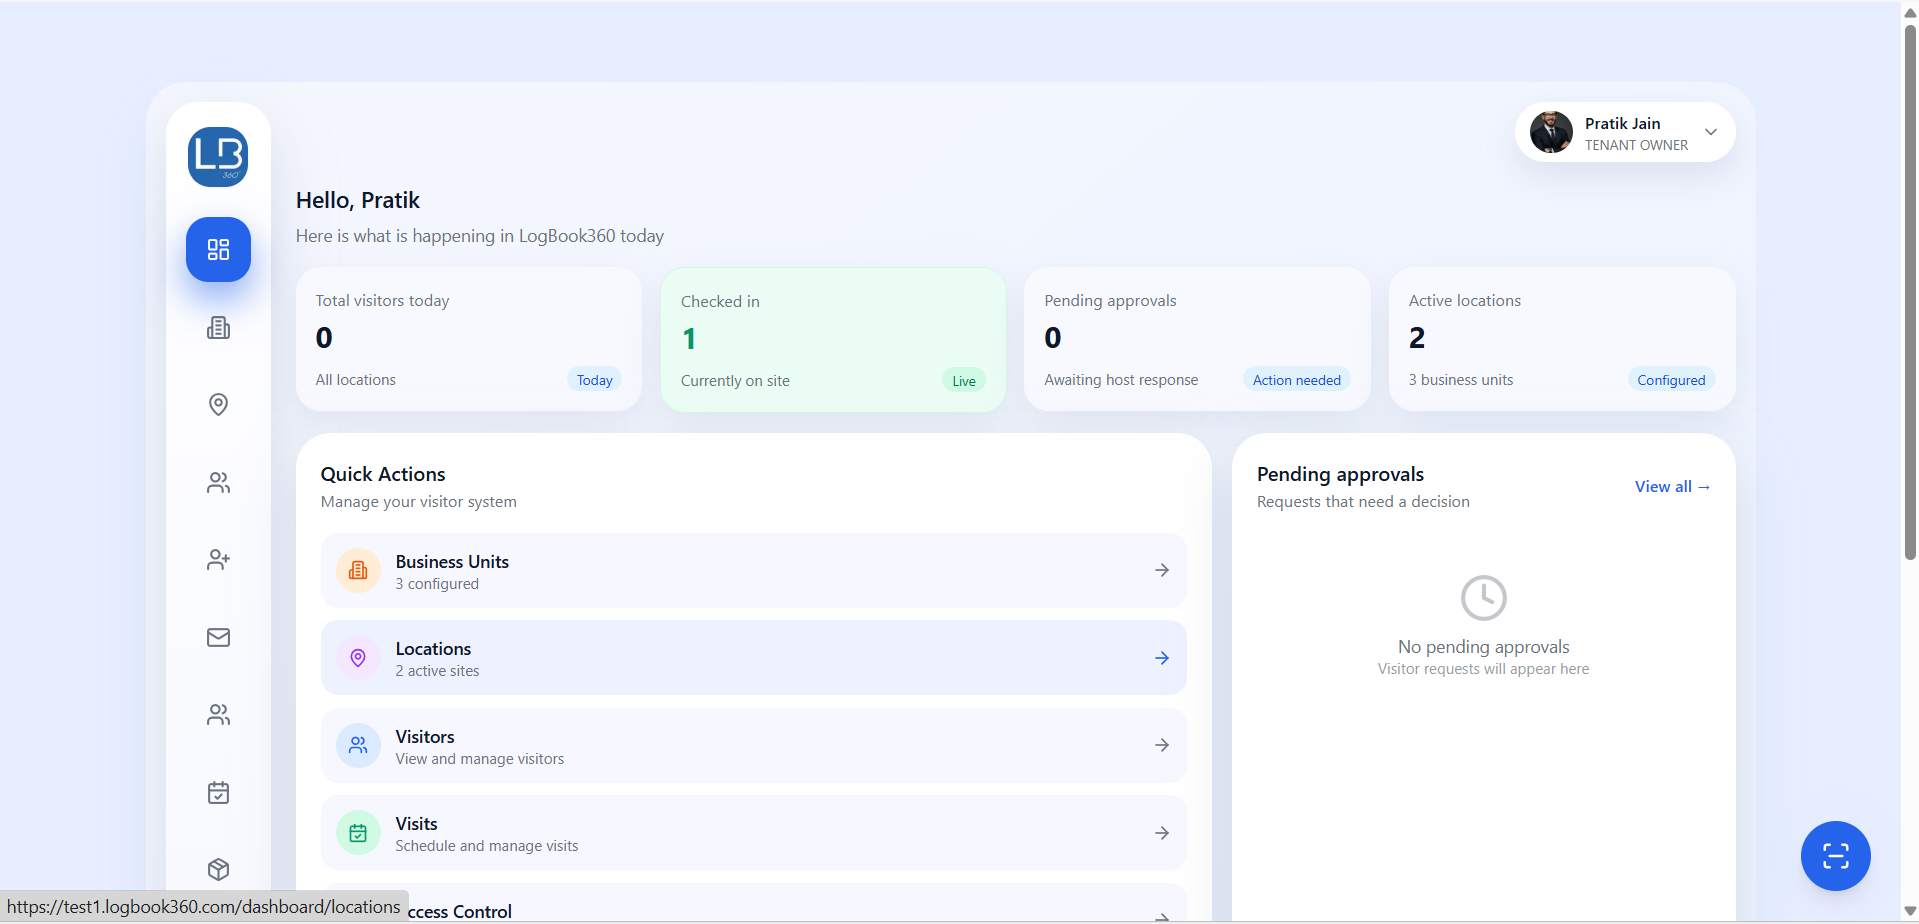The height and width of the screenshot is (924, 1919).
Task: Click the blue floating scan button
Action: (1835, 856)
